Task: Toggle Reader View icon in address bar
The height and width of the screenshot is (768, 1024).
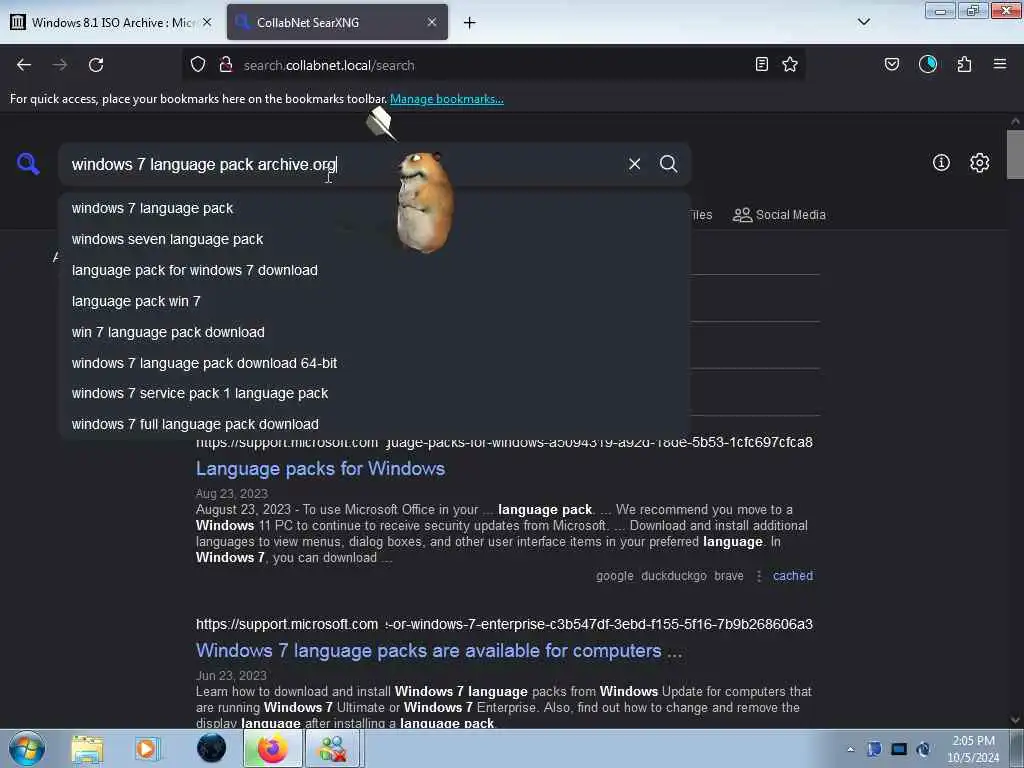Action: click(x=761, y=65)
